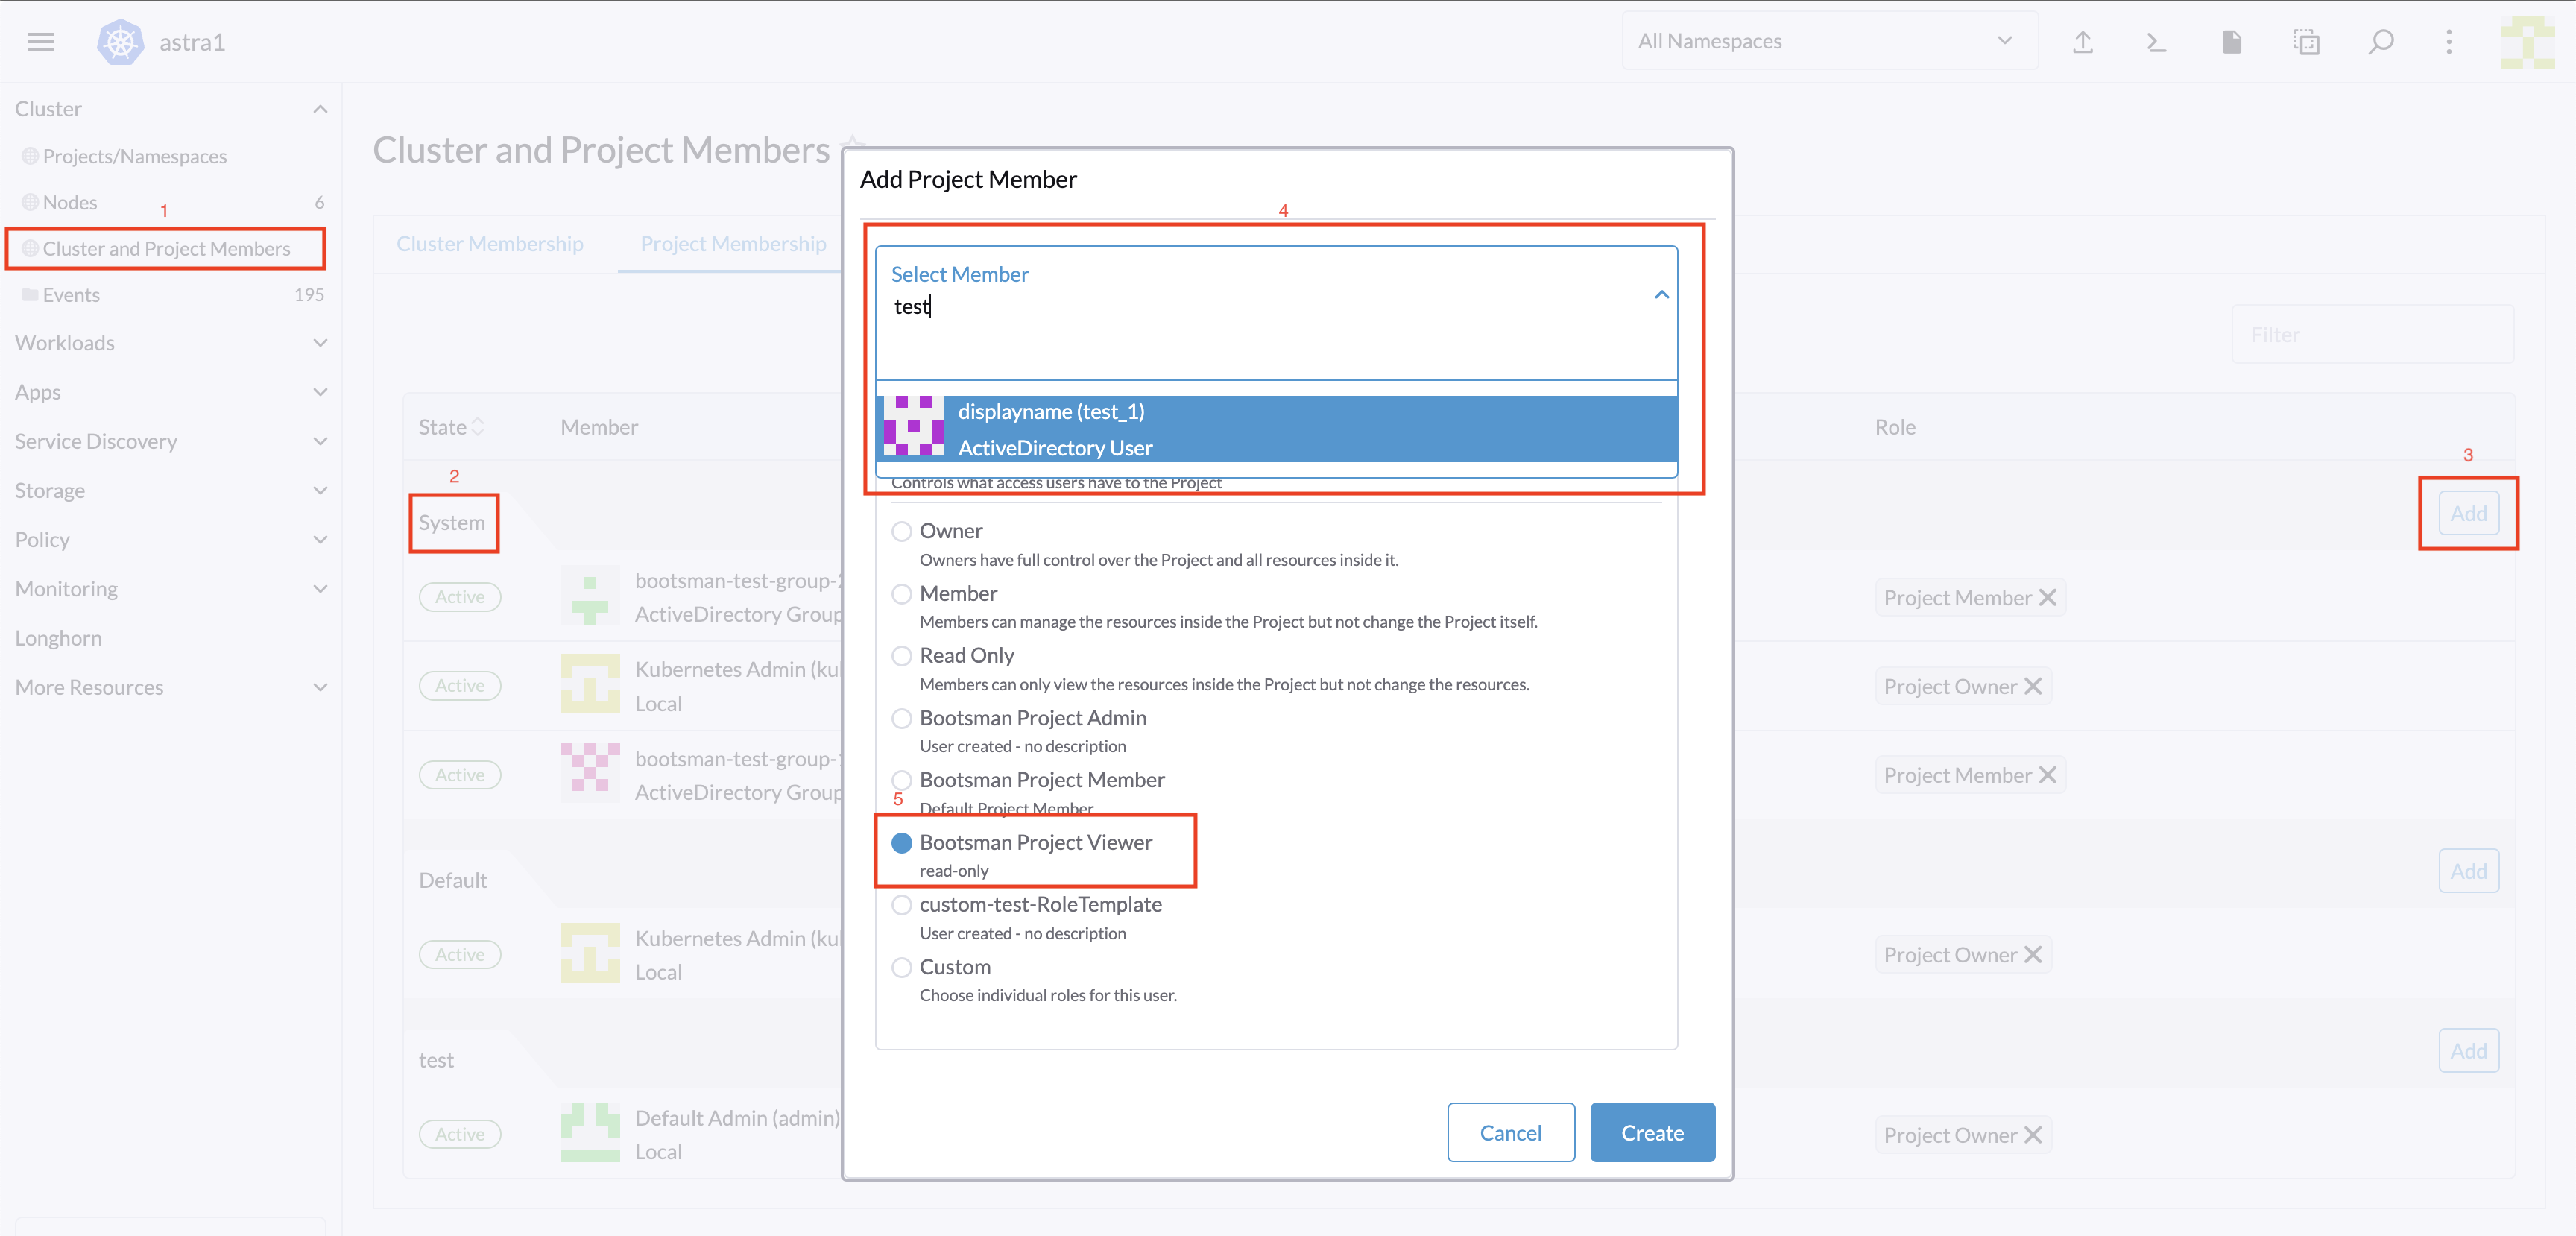Open the three-dot more options menu
2576x1236 pixels.
2449,42
